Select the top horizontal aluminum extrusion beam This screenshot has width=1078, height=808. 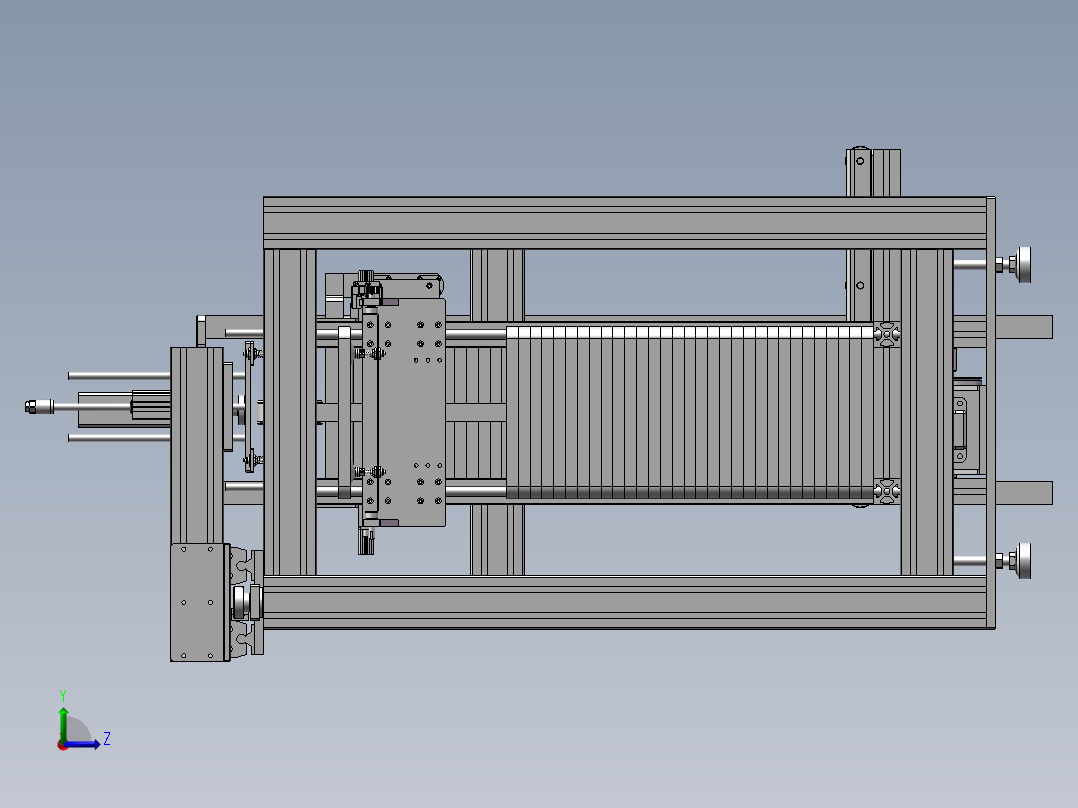[625, 223]
